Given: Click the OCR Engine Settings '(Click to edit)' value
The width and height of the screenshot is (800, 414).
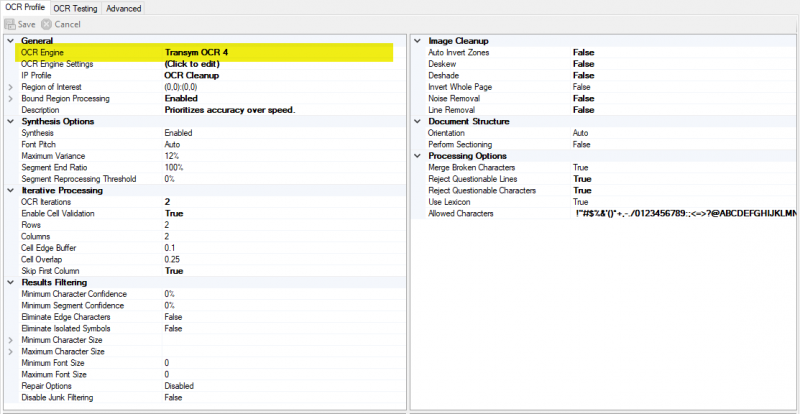Looking at the screenshot, I should click(x=192, y=64).
